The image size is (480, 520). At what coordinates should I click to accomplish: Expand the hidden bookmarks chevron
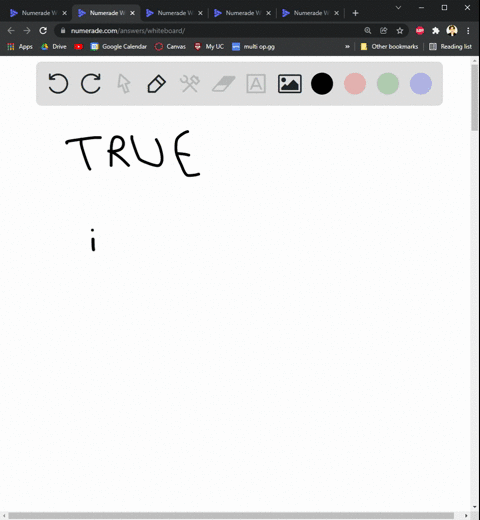pyautogui.click(x=347, y=47)
